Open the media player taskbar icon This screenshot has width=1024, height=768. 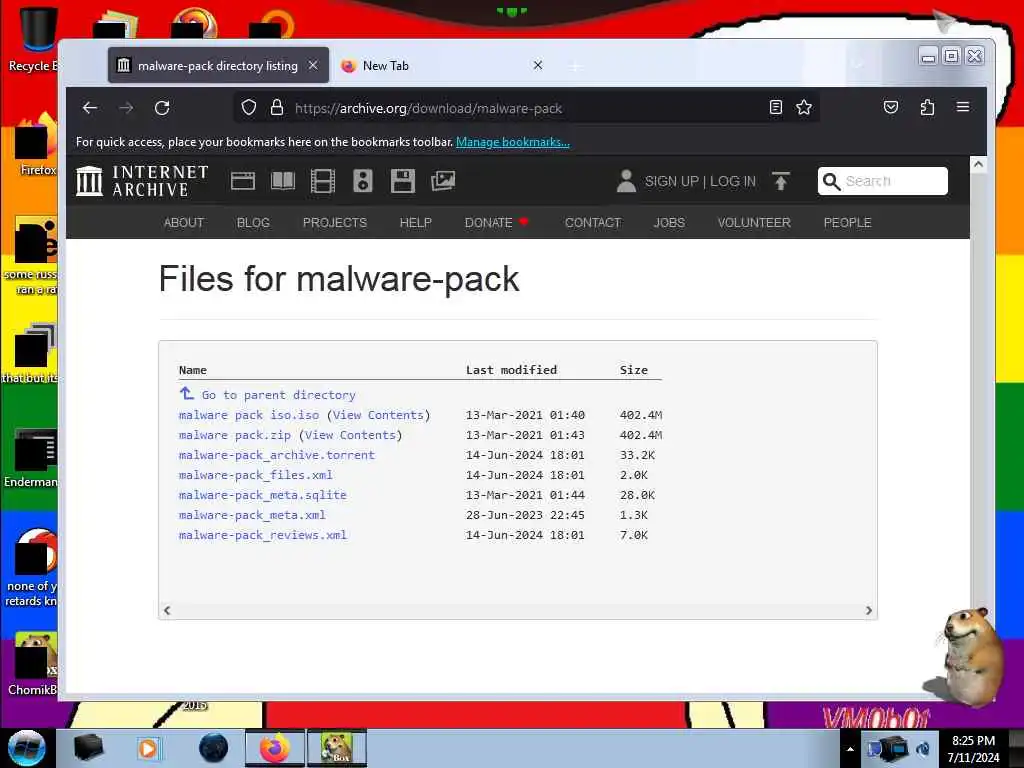coord(148,748)
